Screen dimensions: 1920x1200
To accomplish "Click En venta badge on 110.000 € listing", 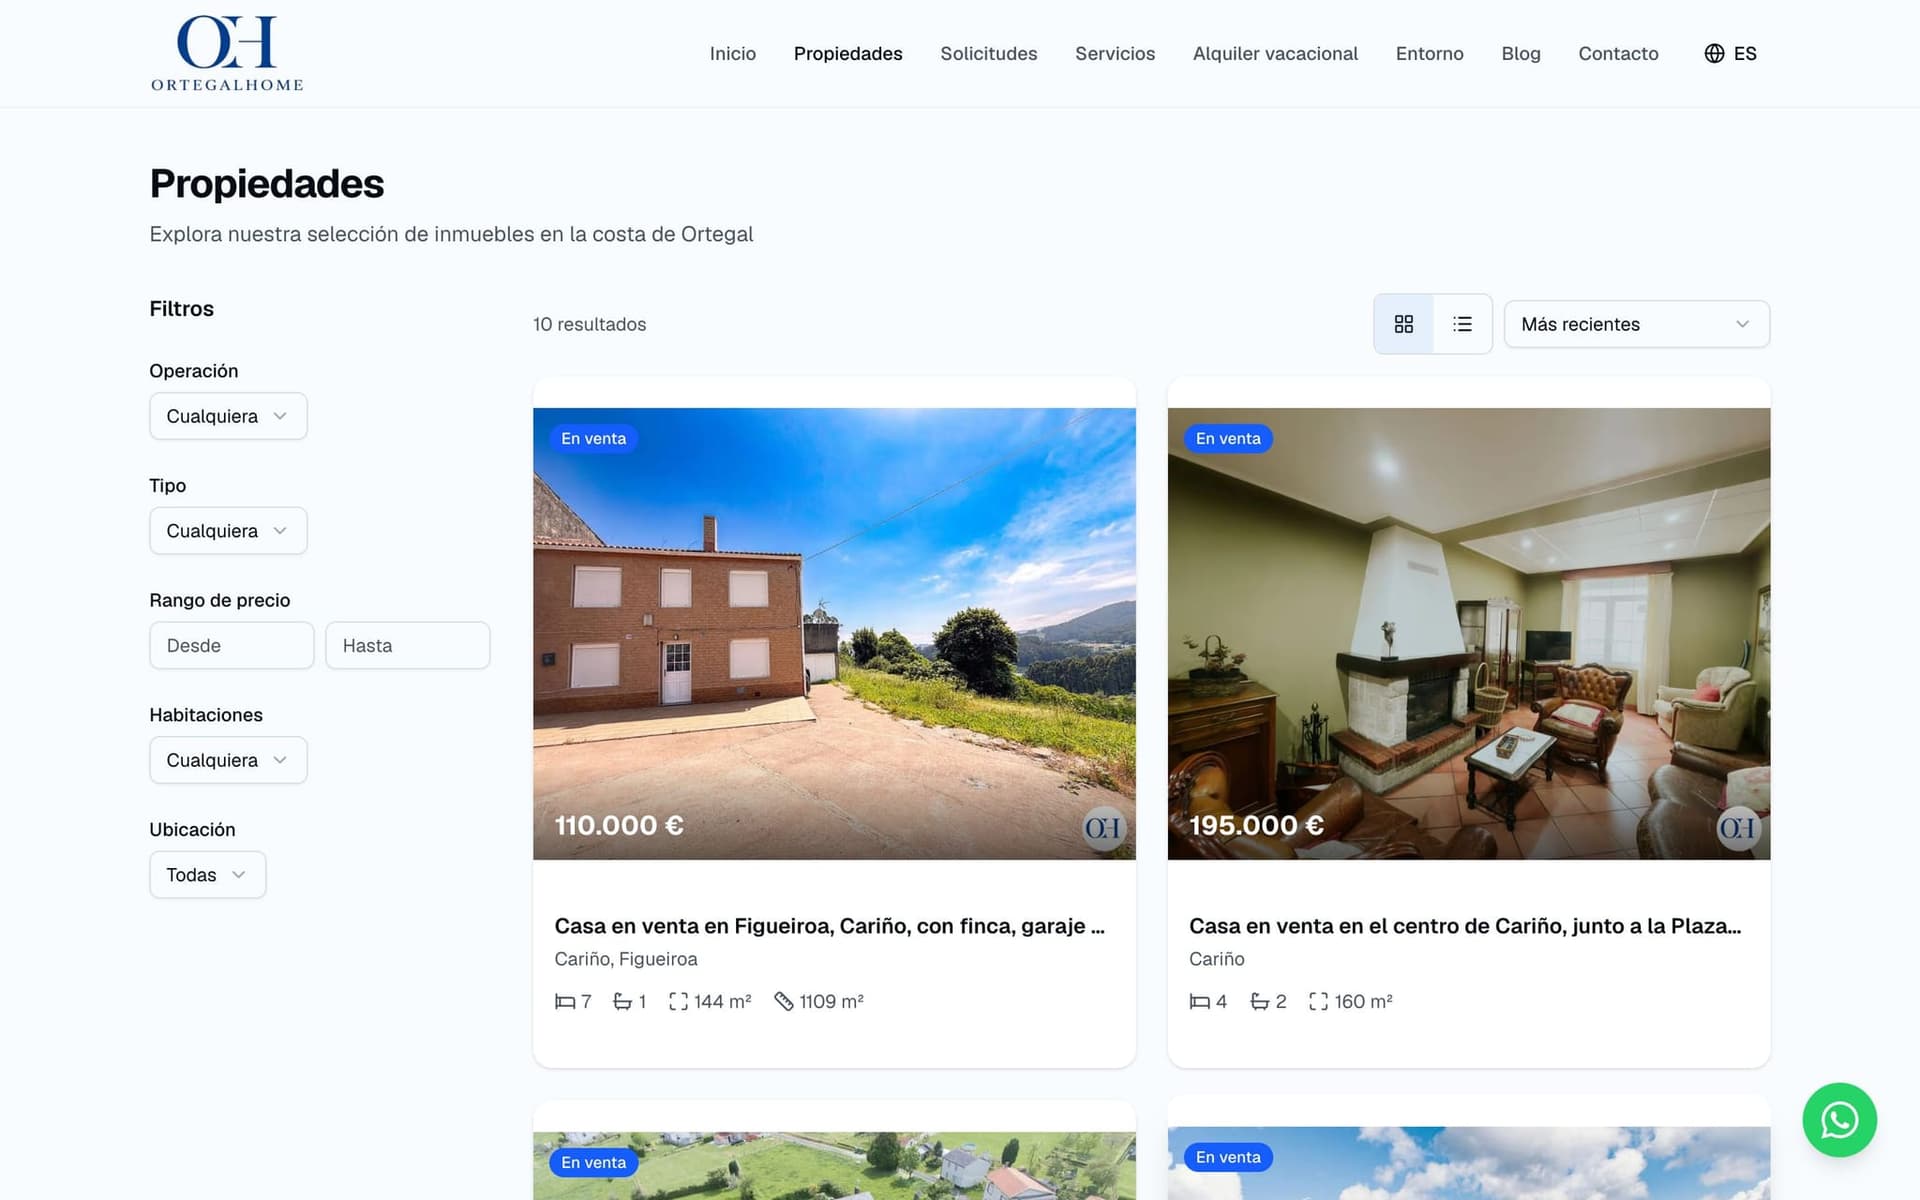I will (593, 438).
